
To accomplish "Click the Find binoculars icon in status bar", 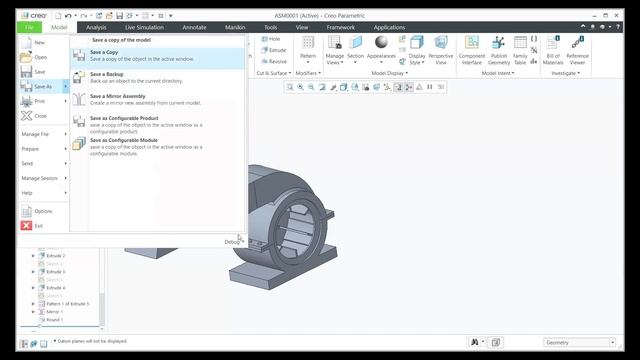I will click(475, 342).
